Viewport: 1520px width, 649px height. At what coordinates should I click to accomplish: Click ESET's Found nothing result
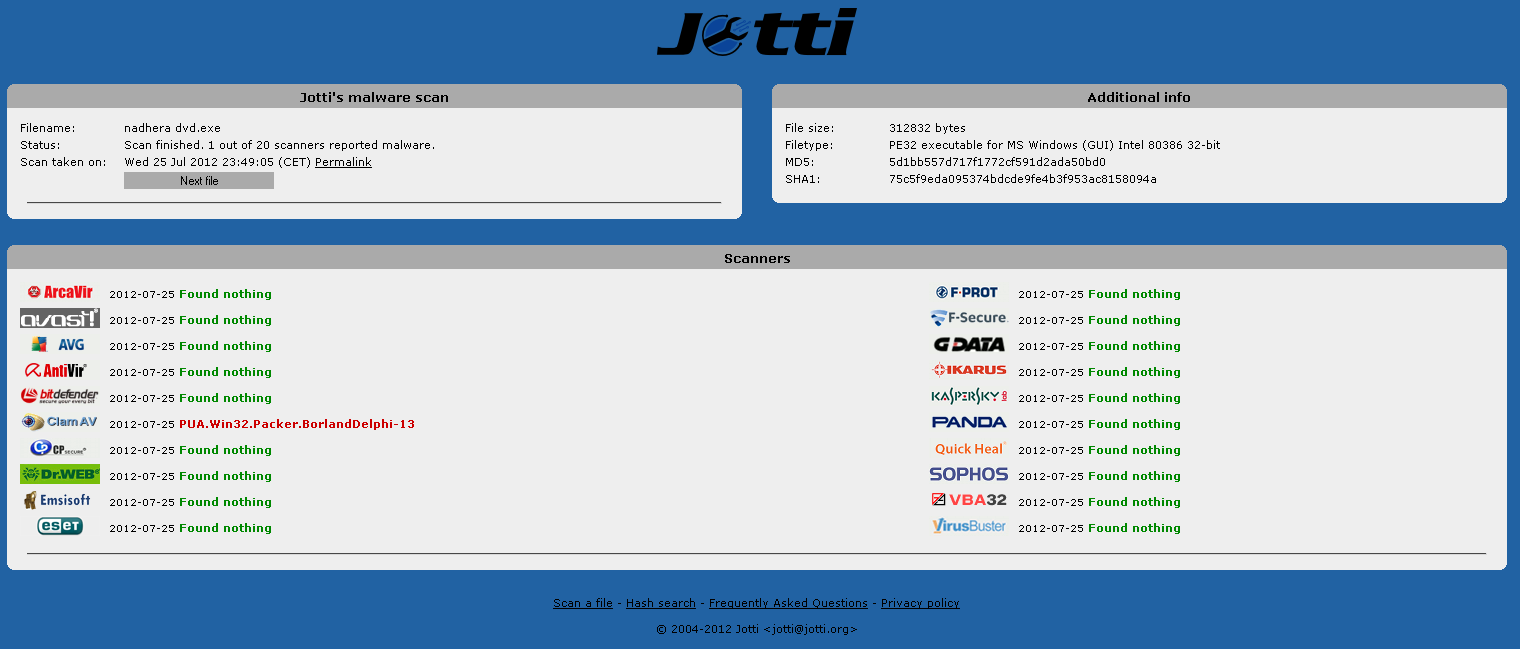(225, 528)
